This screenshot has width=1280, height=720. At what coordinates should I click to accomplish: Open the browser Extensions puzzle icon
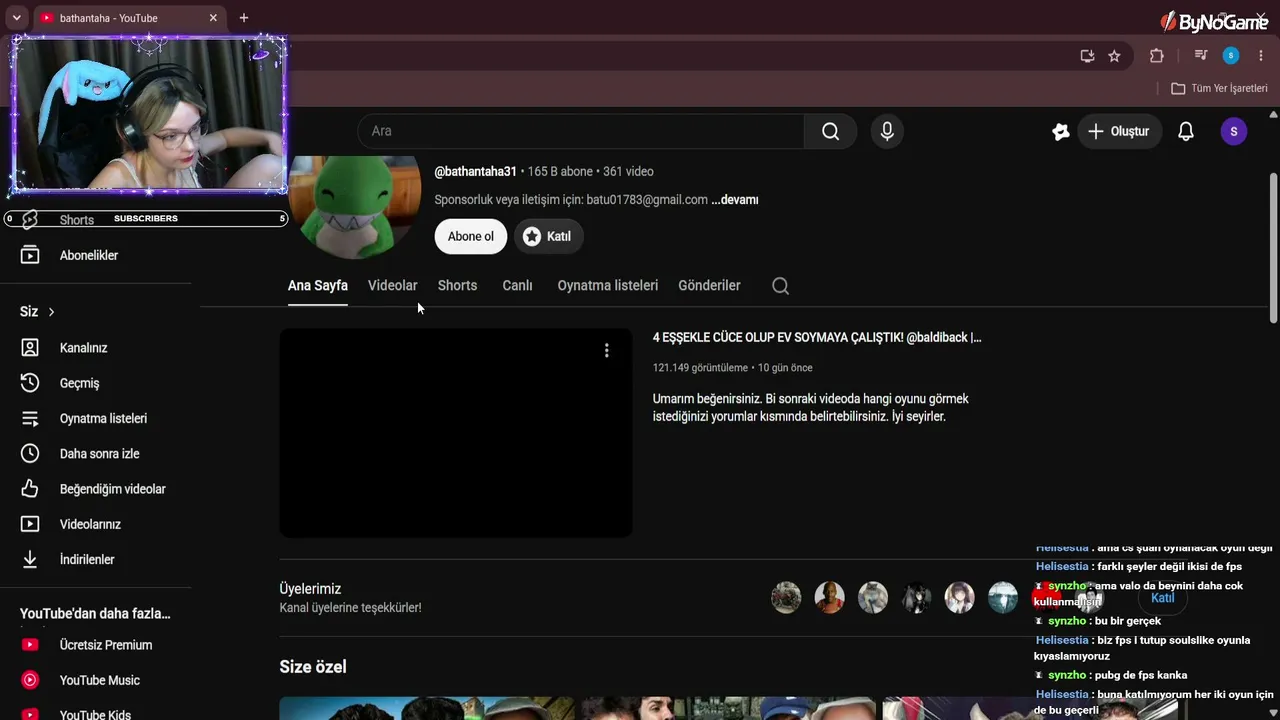point(1157,56)
